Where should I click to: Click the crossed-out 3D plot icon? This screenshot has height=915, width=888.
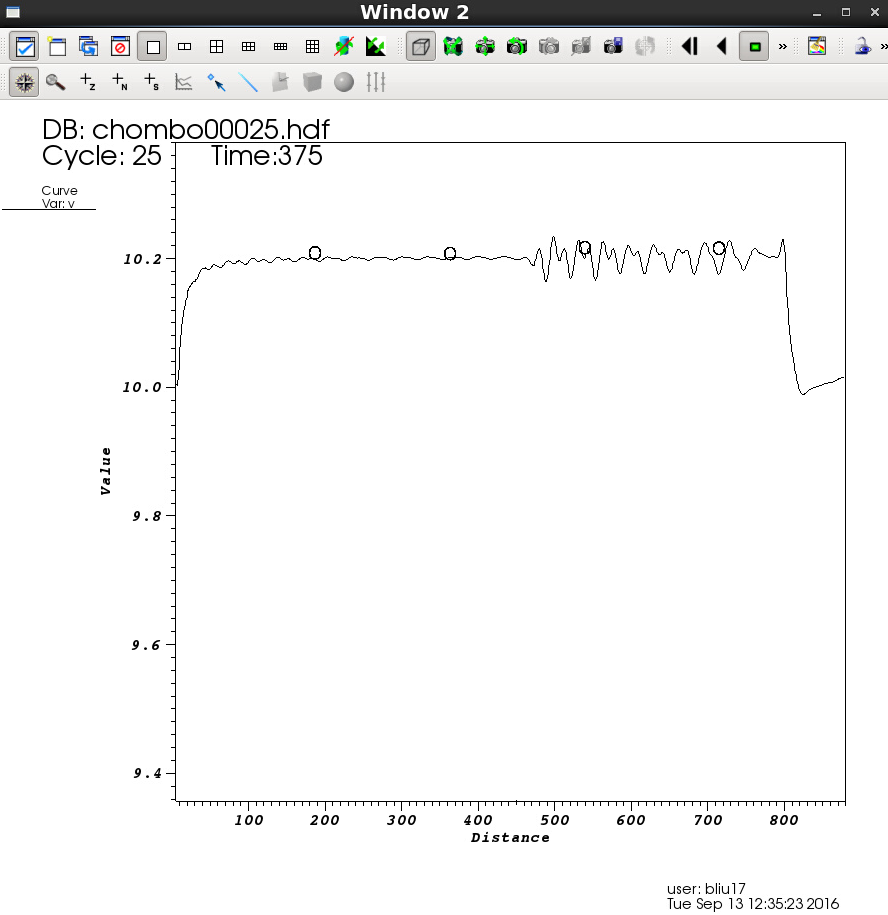pyautogui.click(x=344, y=47)
